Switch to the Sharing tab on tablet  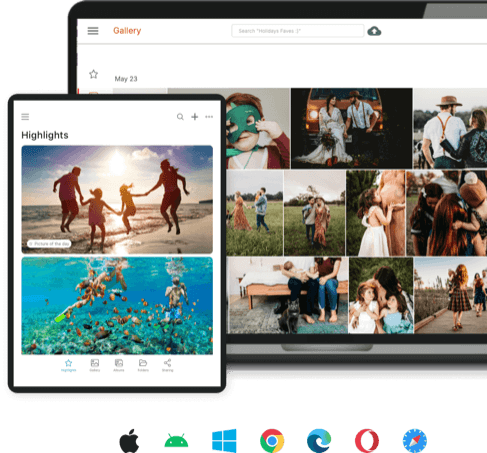click(x=168, y=365)
